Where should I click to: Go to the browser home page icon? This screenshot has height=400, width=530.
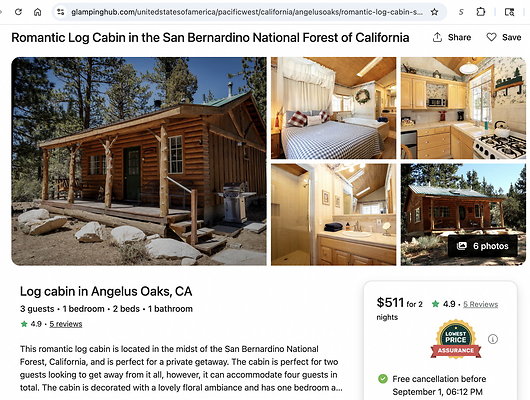(x=38, y=12)
